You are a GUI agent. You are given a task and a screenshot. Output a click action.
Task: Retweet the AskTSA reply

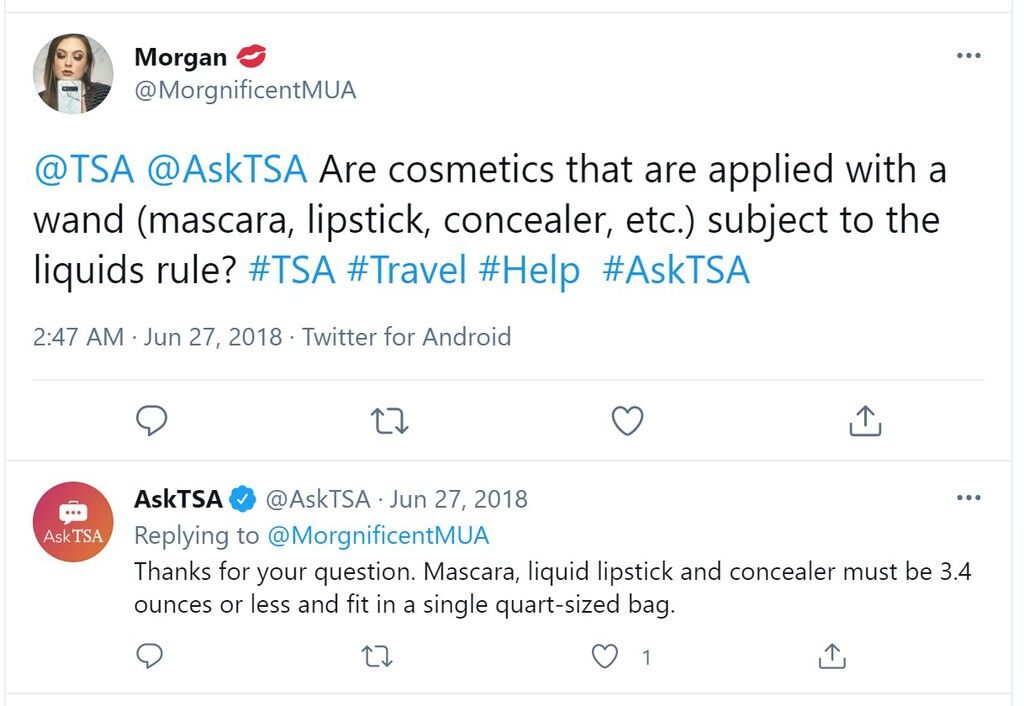click(377, 656)
